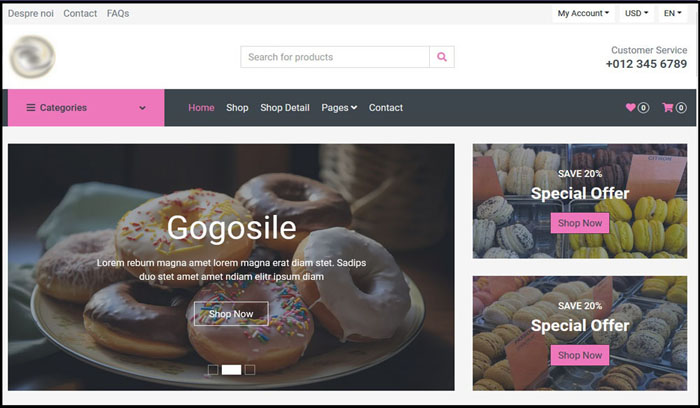The width and height of the screenshot is (700, 408).
Task: Click the round site logo
Action: [x=33, y=57]
